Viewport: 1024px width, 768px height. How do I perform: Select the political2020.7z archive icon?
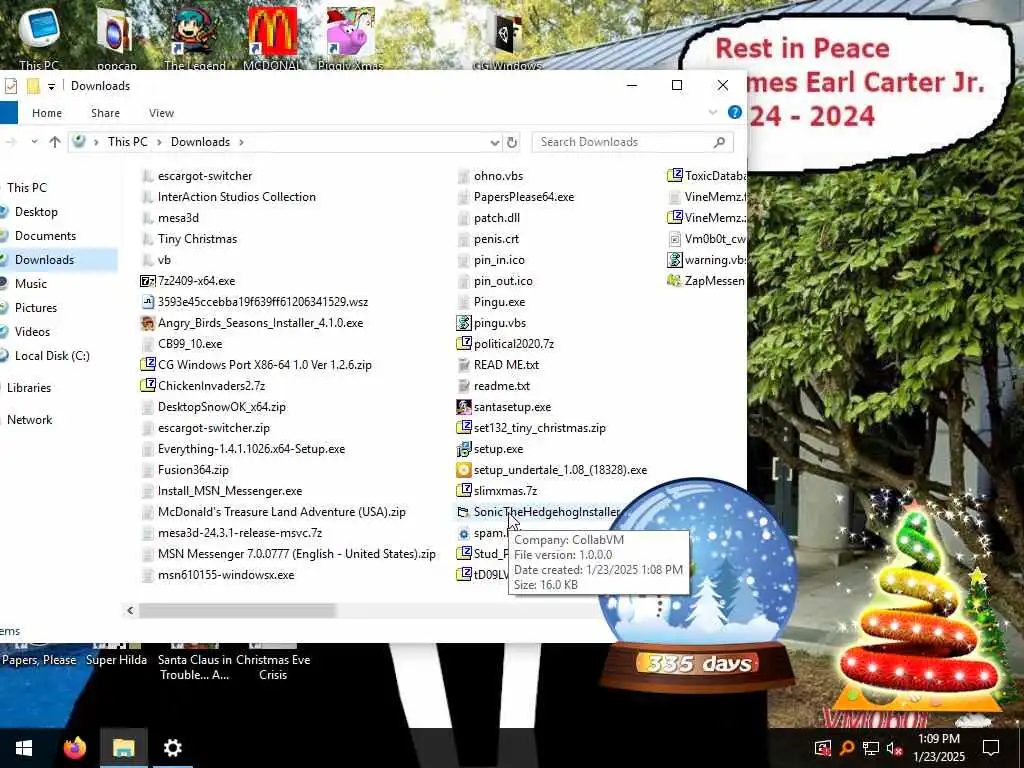coord(464,344)
